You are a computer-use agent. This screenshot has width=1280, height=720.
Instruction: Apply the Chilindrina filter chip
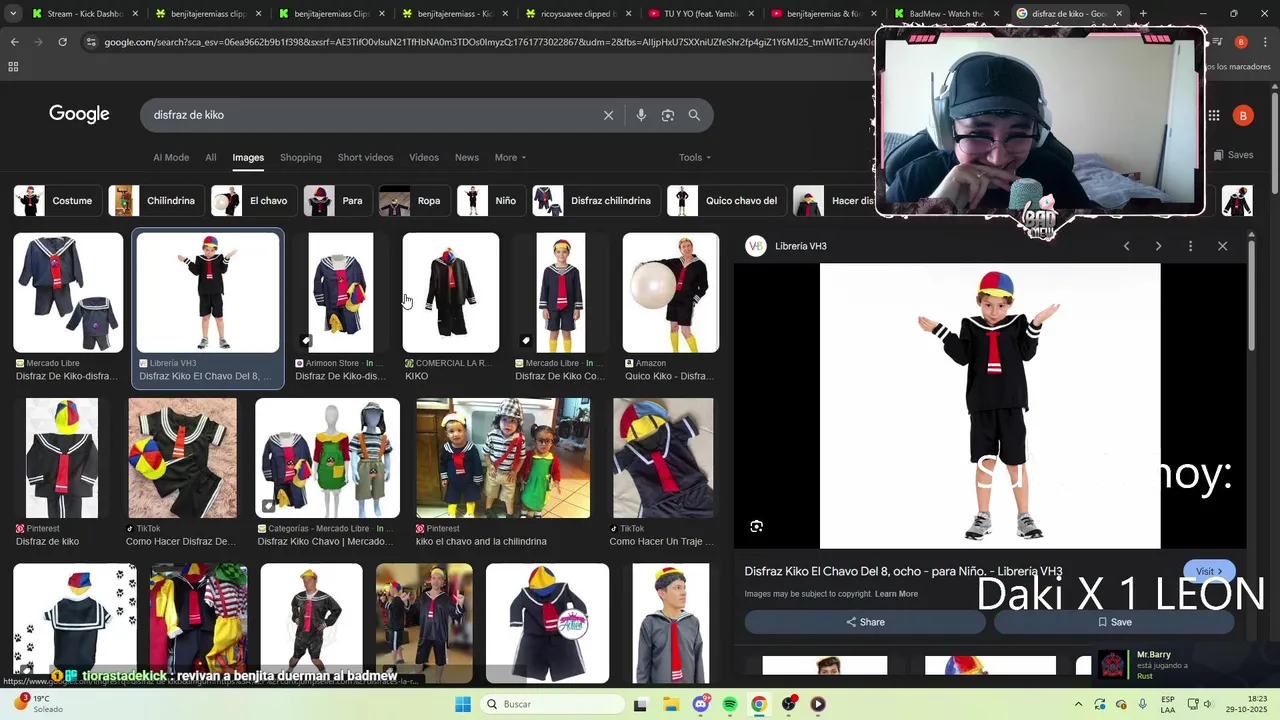156,201
